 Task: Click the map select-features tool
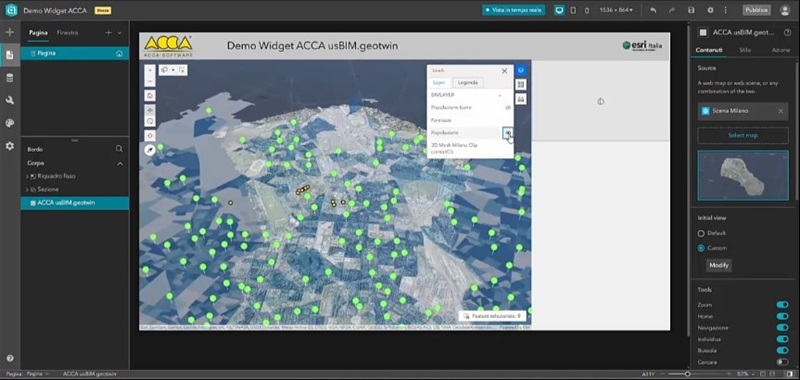point(165,70)
